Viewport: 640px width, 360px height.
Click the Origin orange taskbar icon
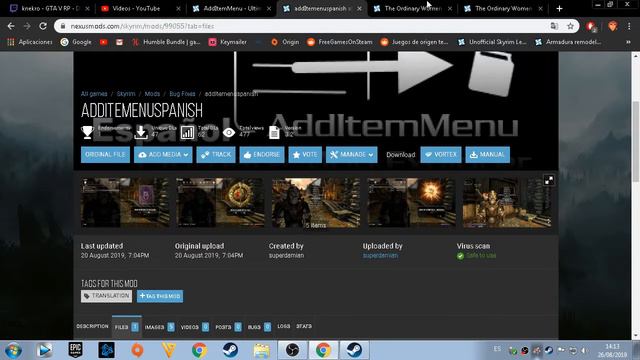(138, 350)
